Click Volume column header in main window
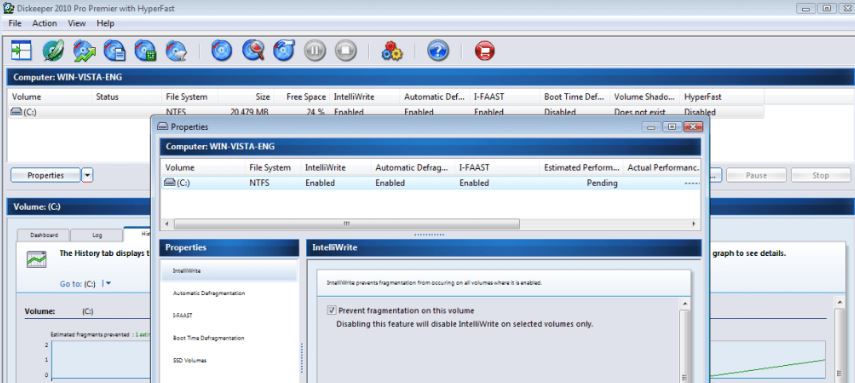The height and width of the screenshot is (383, 855). click(49, 97)
